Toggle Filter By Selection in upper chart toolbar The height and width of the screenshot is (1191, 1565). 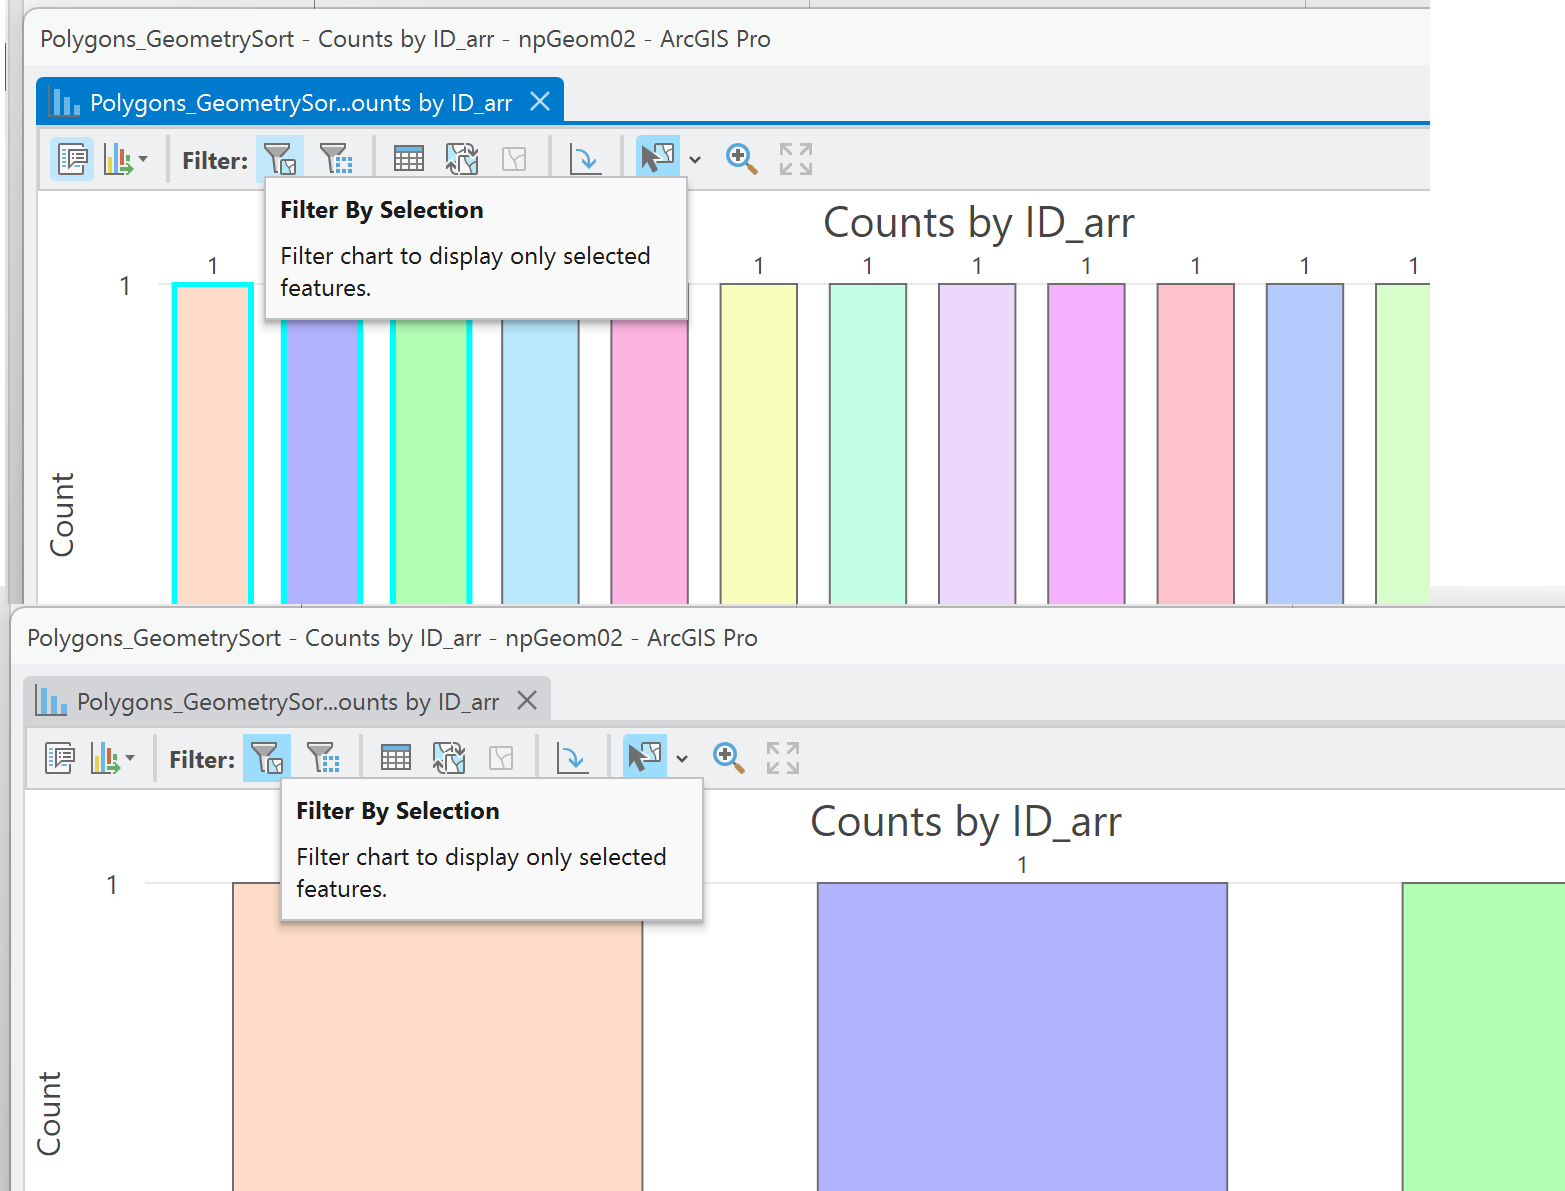point(279,158)
